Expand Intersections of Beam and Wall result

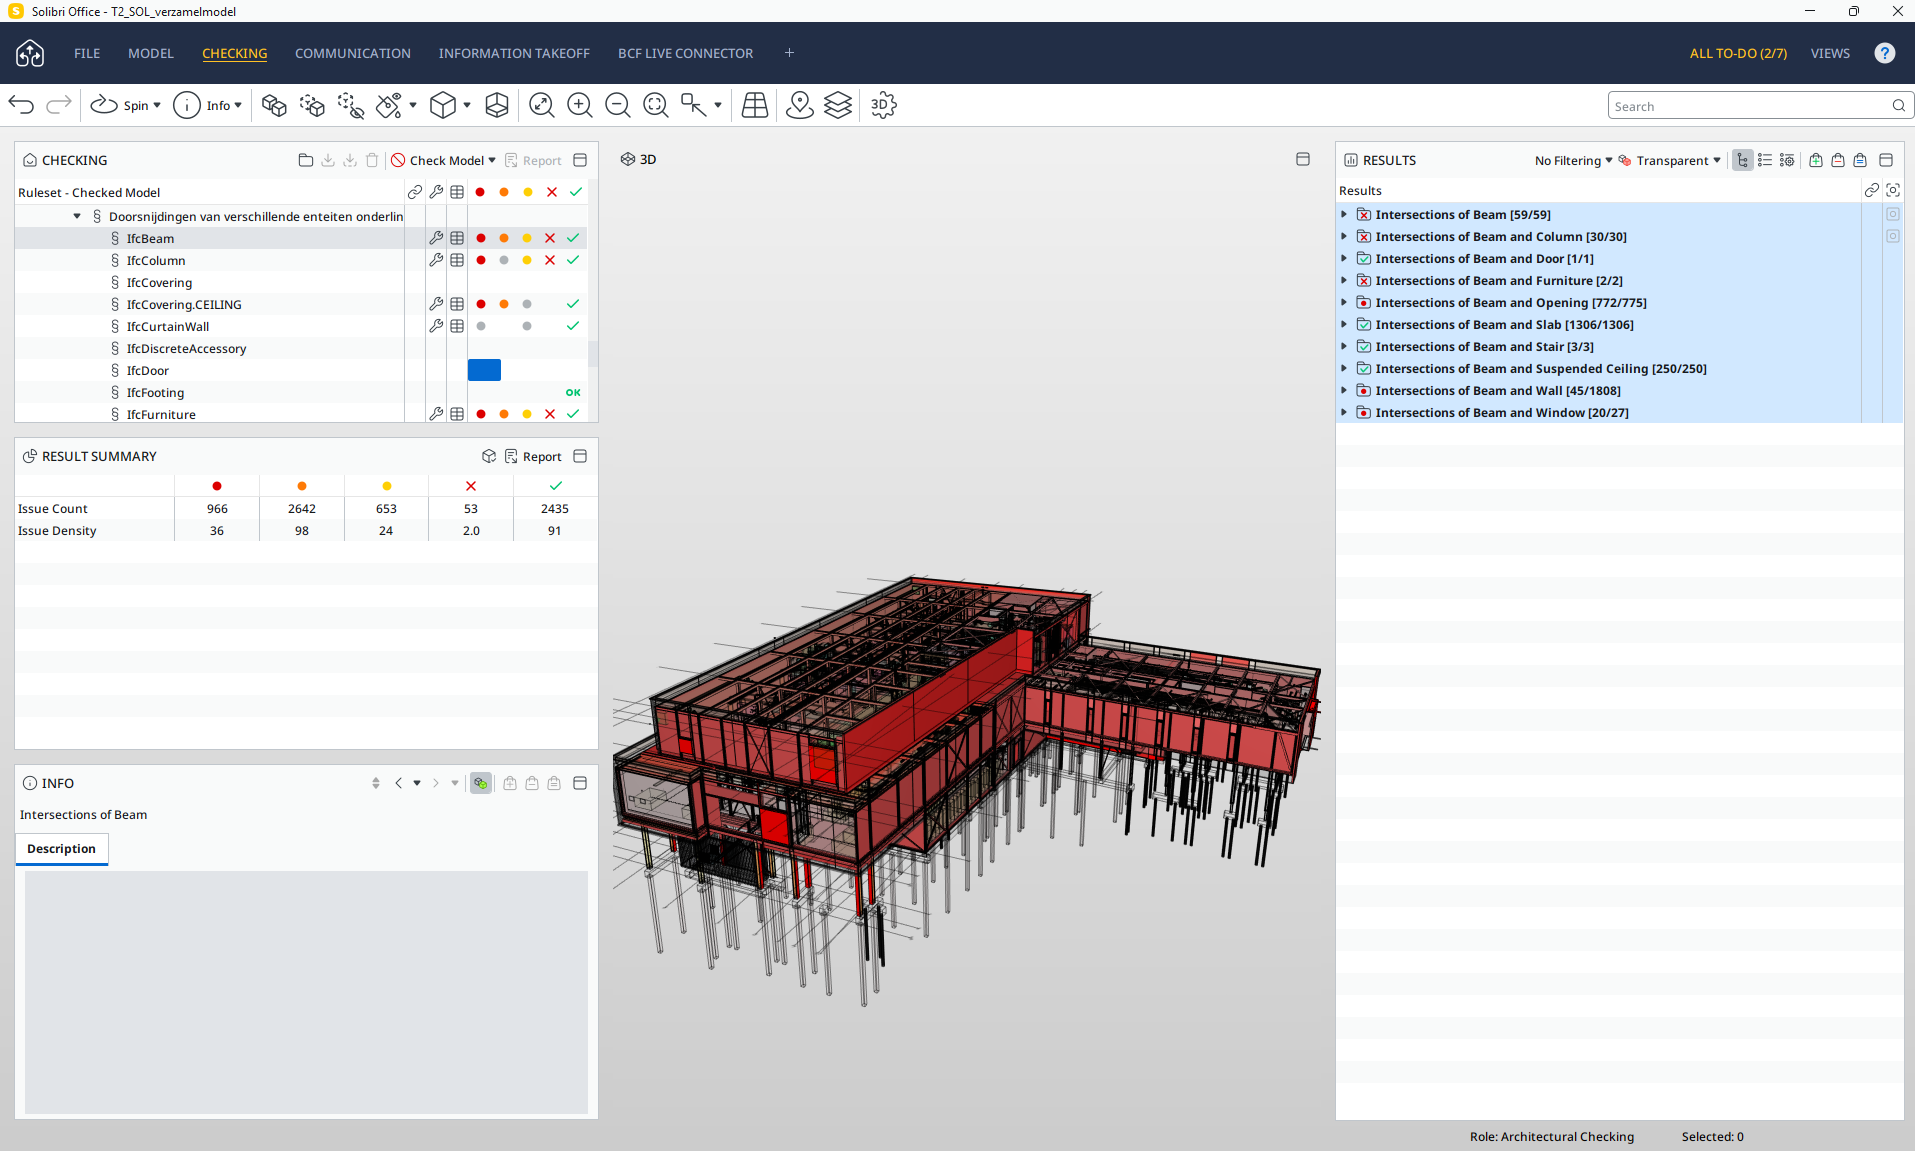(x=1344, y=391)
